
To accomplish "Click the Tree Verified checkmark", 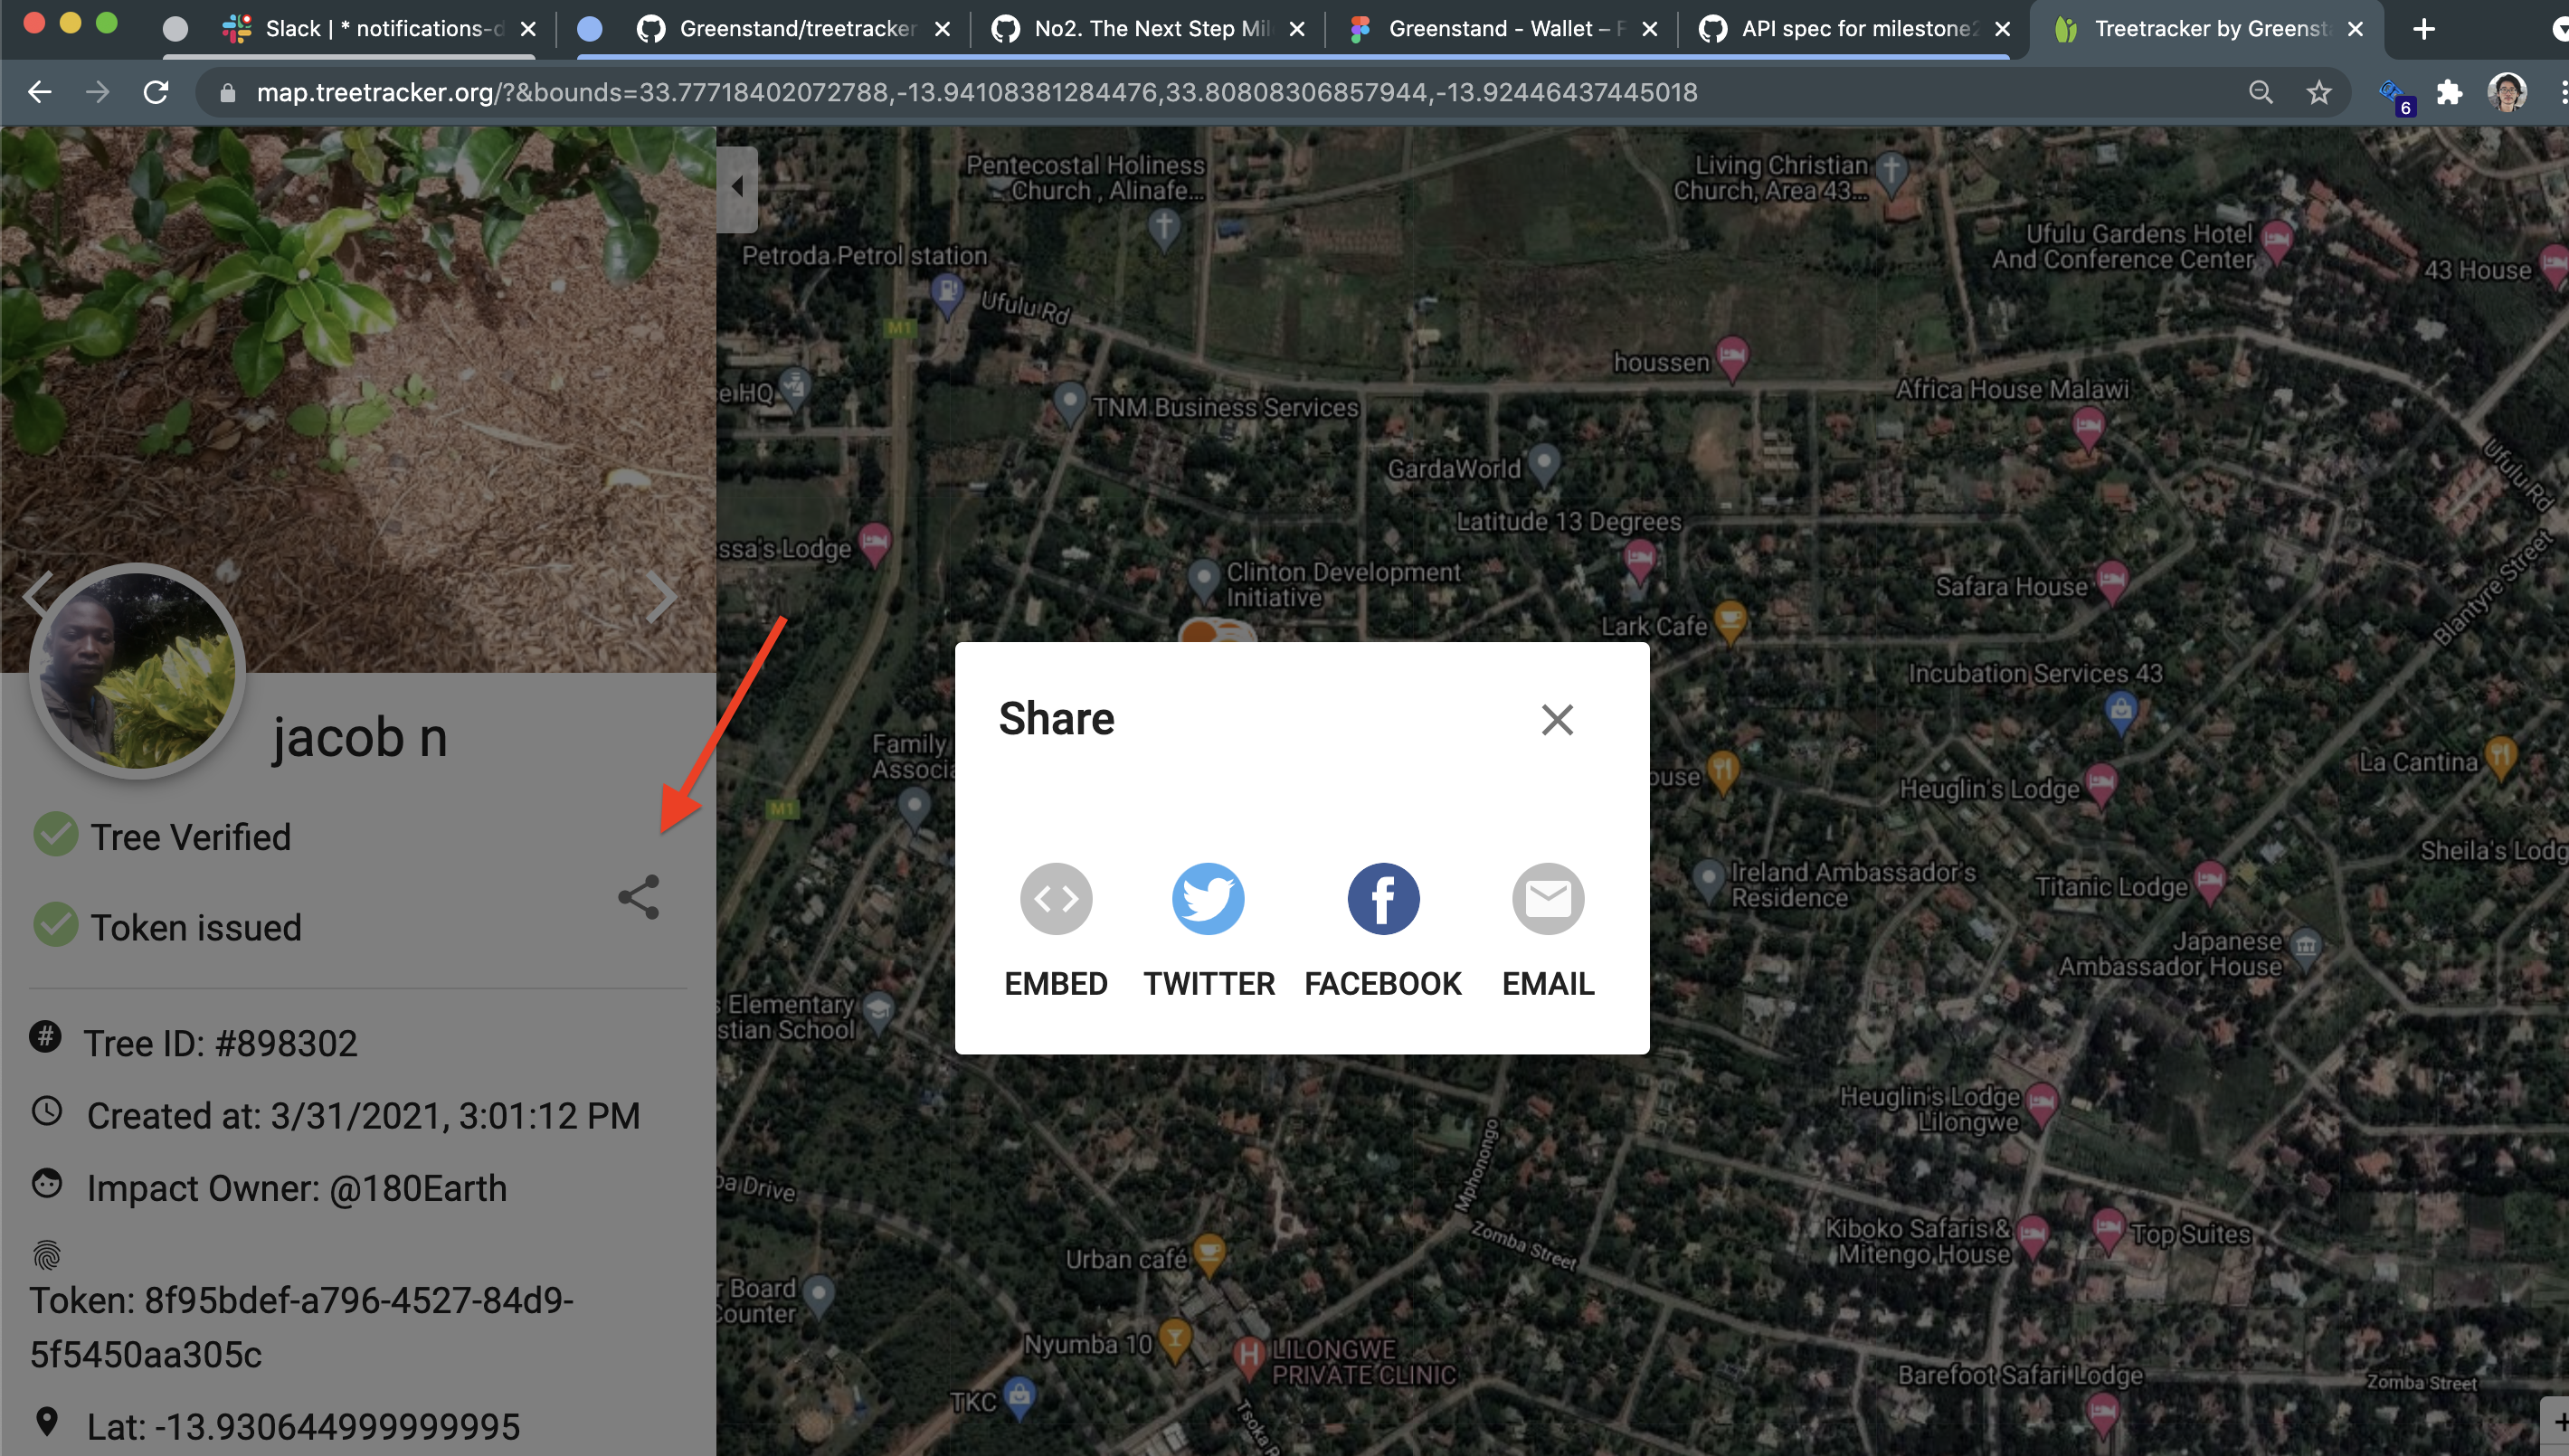I will click(55, 835).
